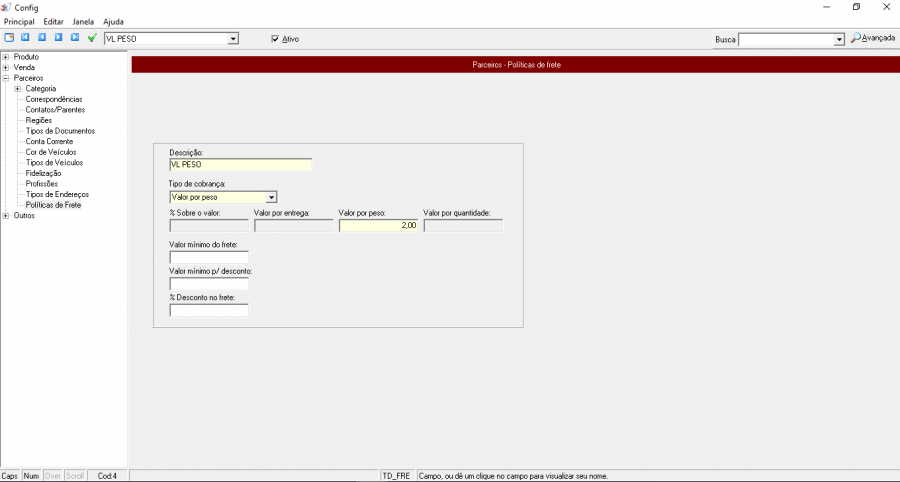Image resolution: width=900 pixels, height=482 pixels.
Task: Expand the Produto tree node
Action: click(x=6, y=57)
